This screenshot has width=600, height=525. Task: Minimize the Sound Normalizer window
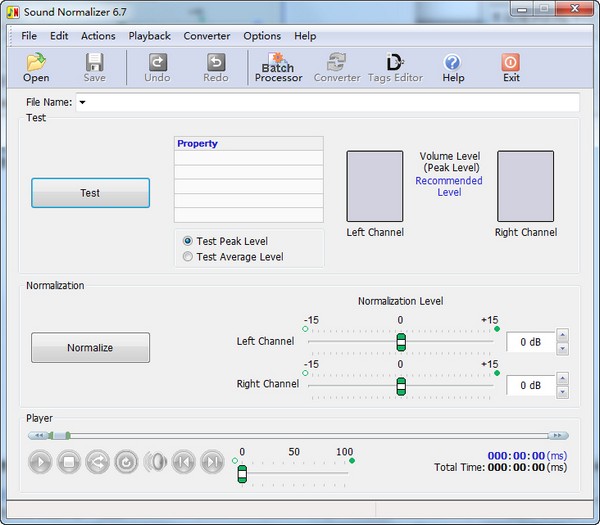[x=522, y=9]
